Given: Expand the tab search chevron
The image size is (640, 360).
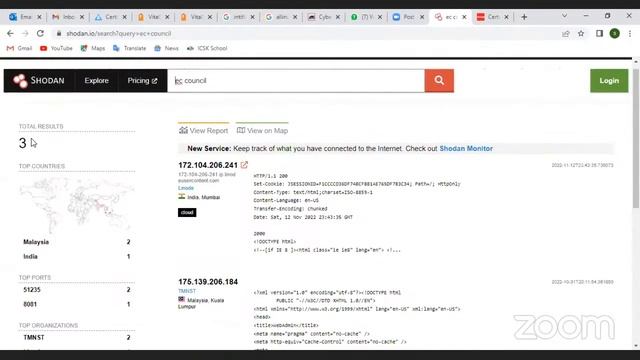Looking at the screenshot, I should (x=564, y=16).
